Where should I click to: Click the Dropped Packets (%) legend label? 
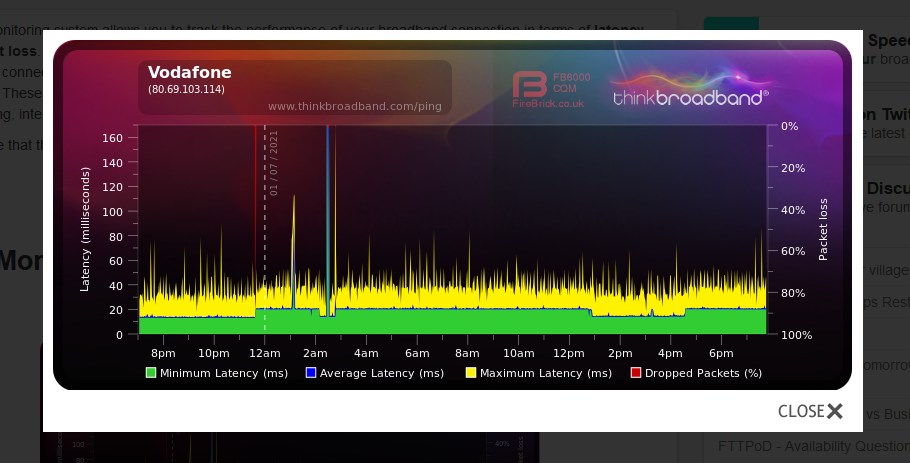(703, 373)
